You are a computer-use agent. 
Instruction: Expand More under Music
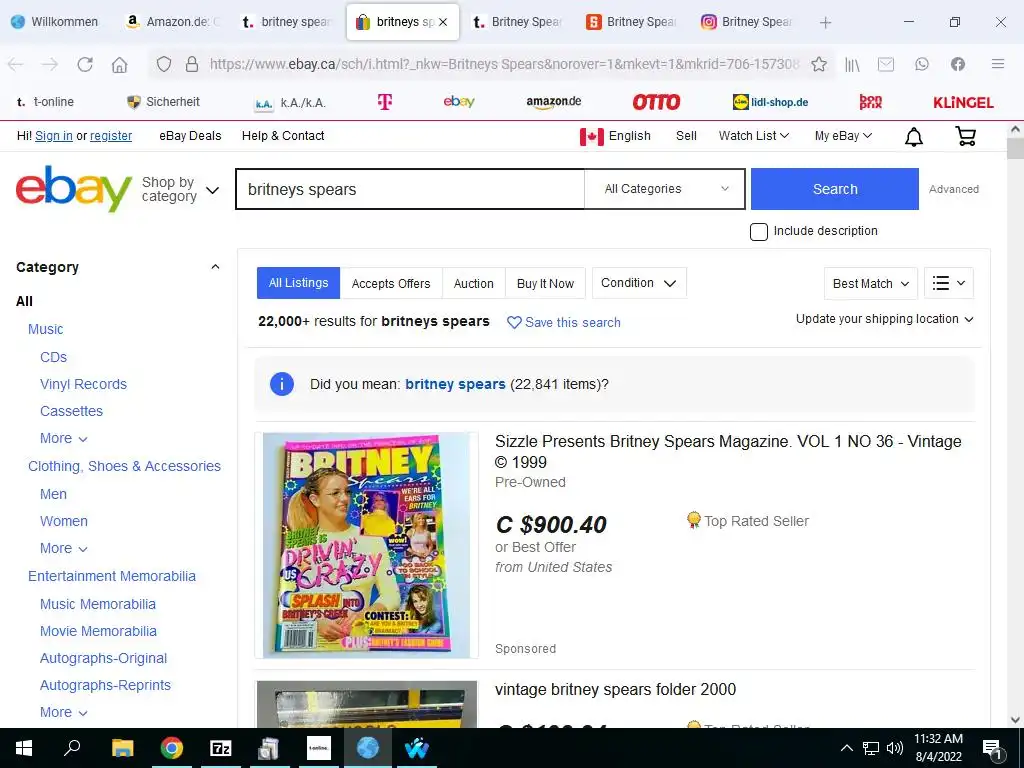click(x=63, y=438)
